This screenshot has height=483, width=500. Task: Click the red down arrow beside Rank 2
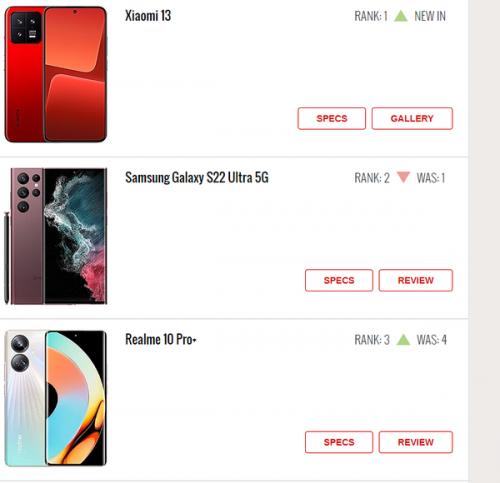[403, 177]
